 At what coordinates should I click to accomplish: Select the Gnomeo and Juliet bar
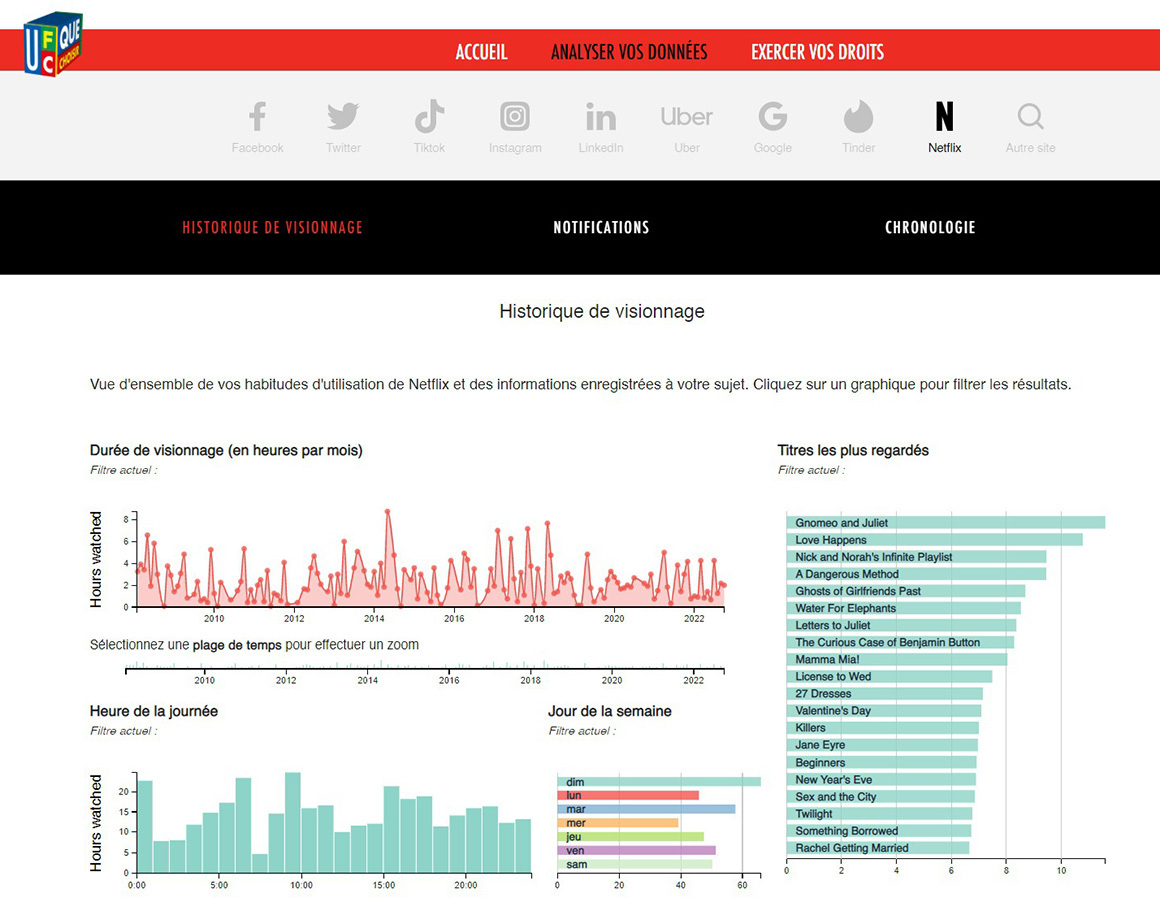pos(945,522)
